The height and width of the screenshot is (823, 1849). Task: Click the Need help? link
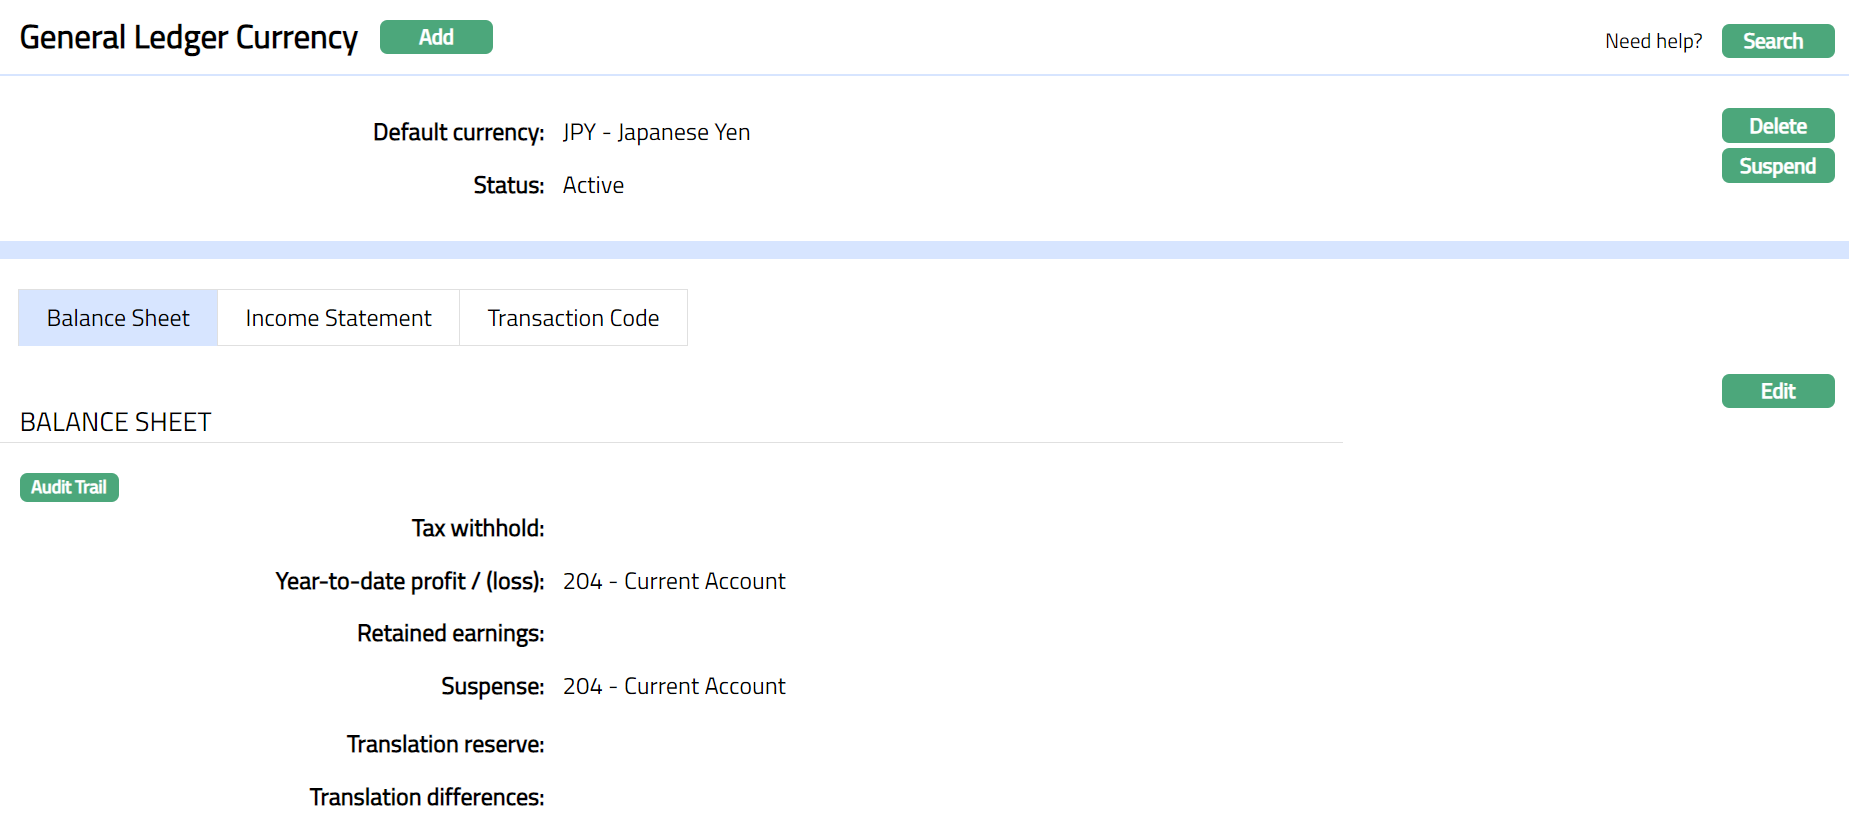coord(1653,41)
